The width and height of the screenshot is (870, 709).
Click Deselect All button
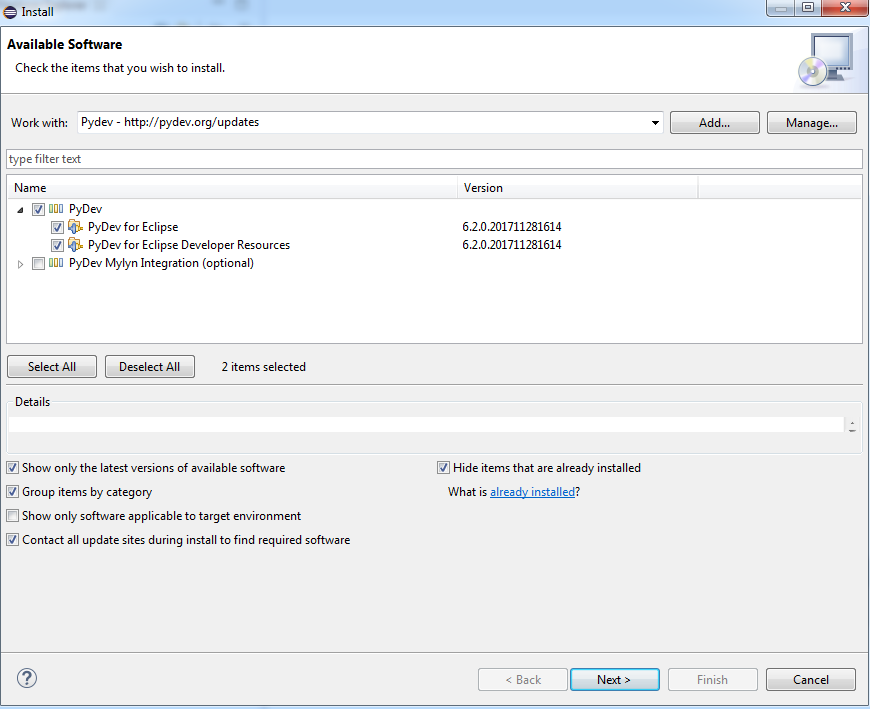point(150,367)
